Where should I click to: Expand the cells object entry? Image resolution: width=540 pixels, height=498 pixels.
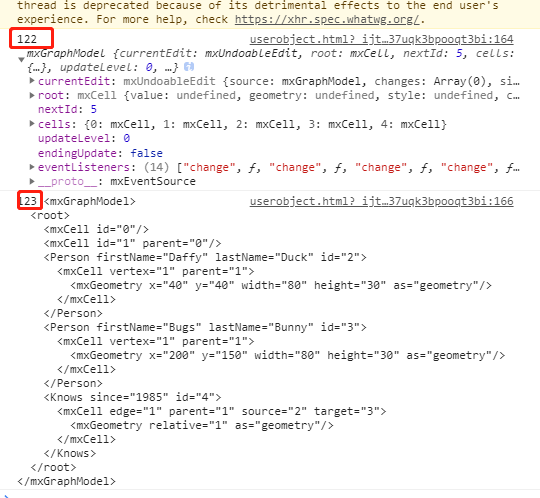tap(32, 124)
